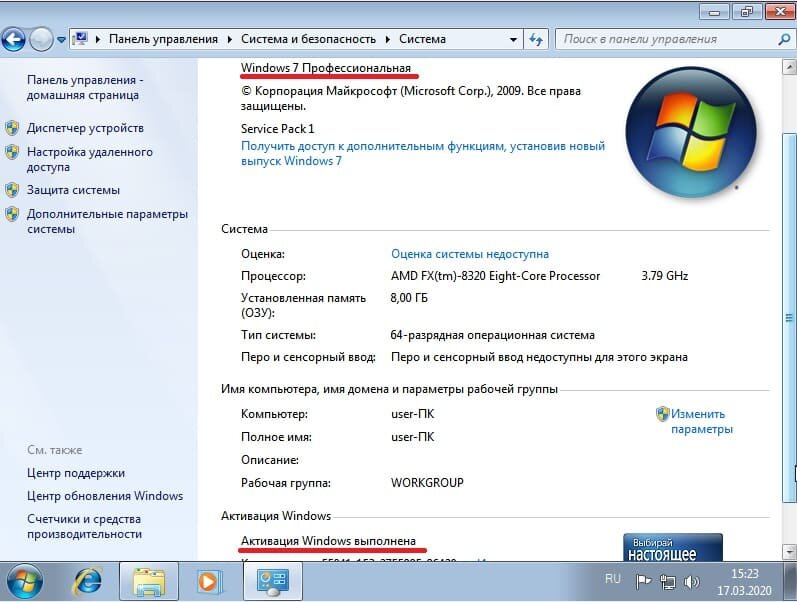Screen dimensions: 797x602
Task: Click AMD FX(tm)-8320 processor value
Action: (x=495, y=276)
